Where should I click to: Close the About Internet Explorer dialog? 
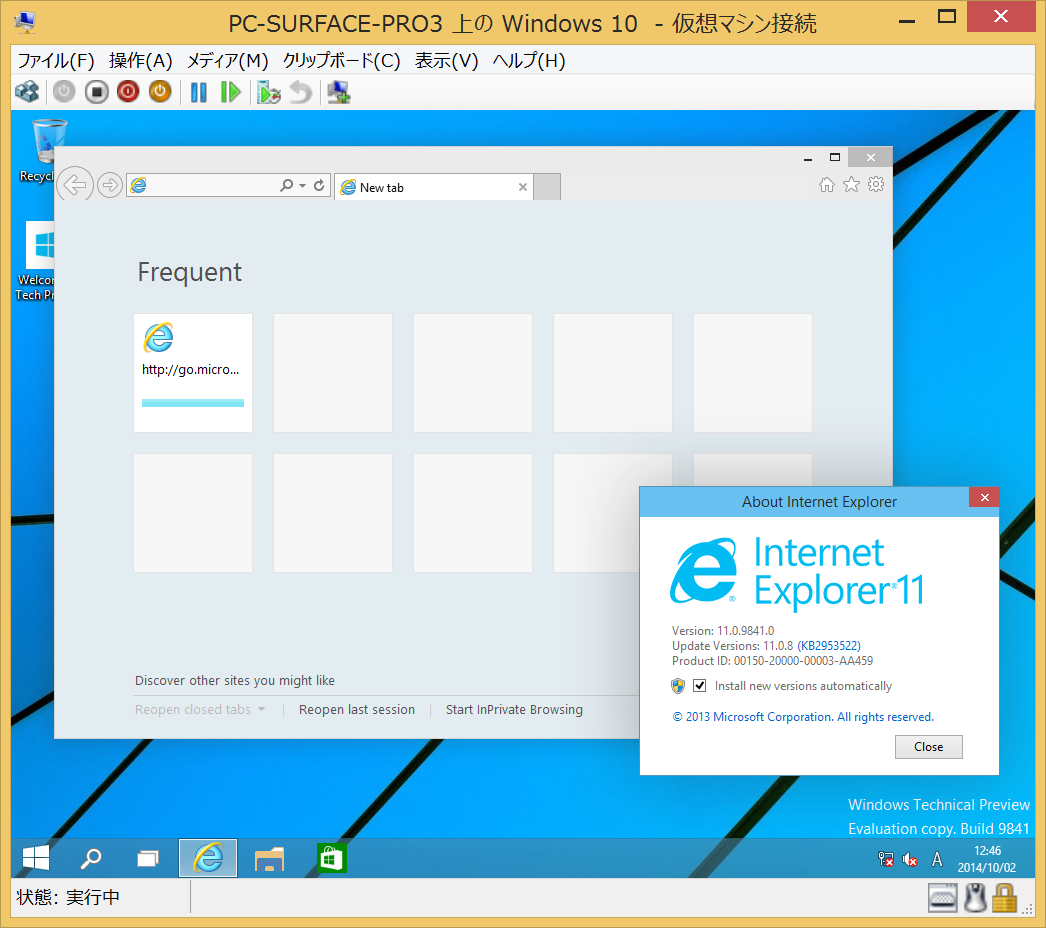(x=928, y=746)
